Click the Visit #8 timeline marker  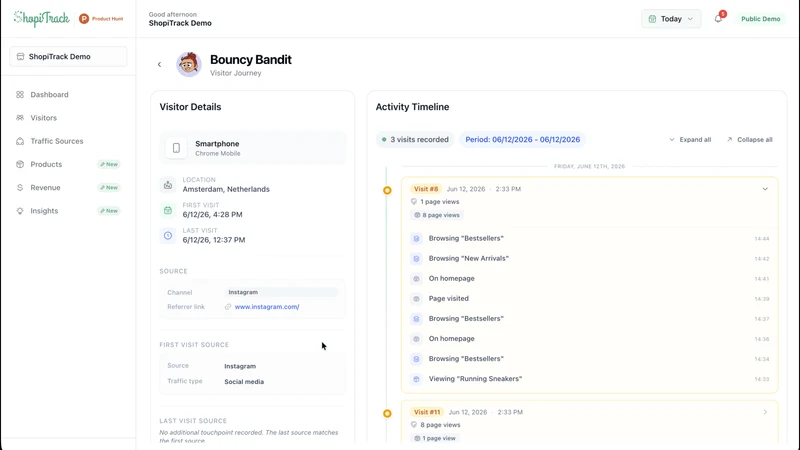[387, 190]
